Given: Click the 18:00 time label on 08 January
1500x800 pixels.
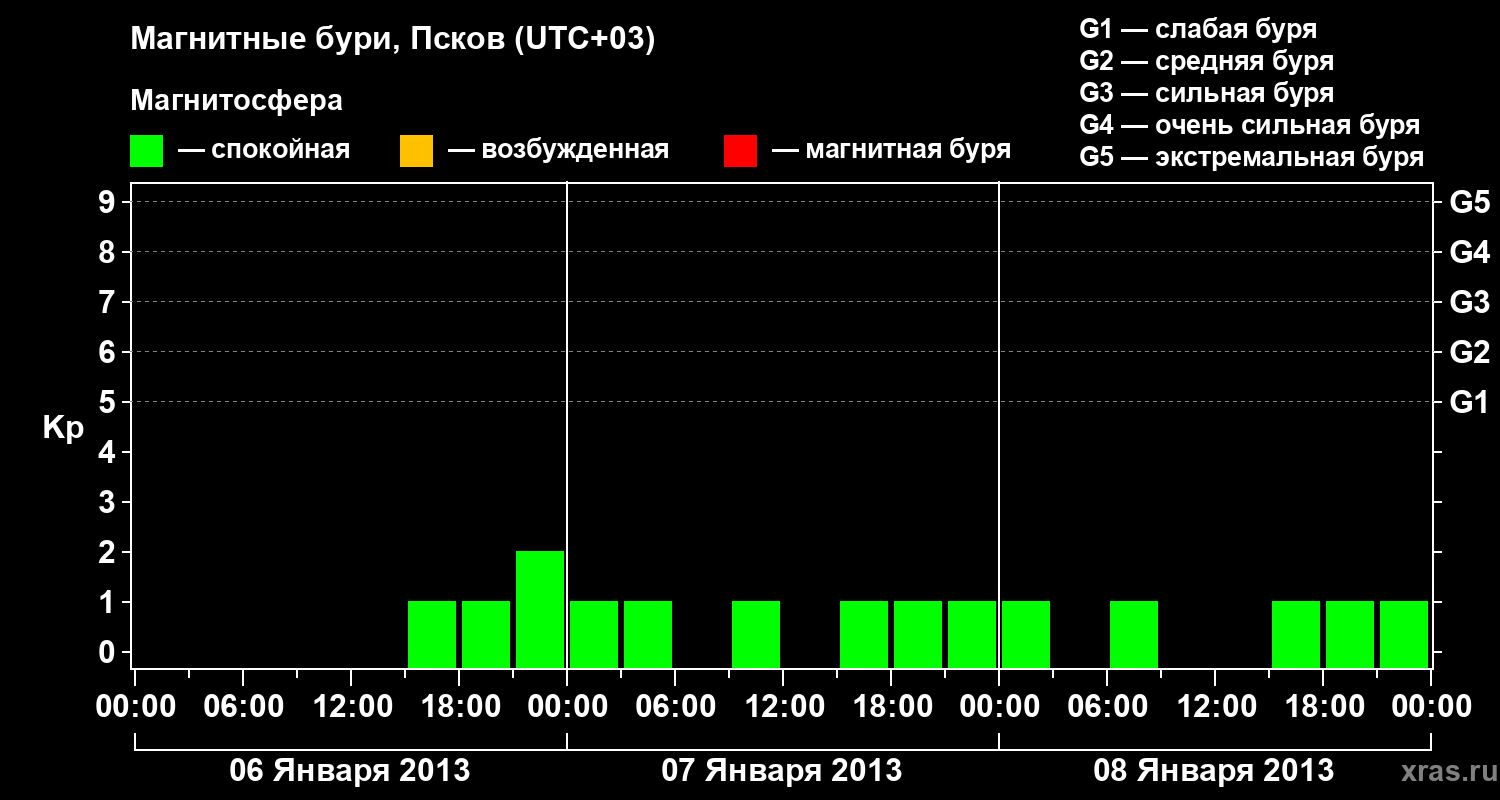Looking at the screenshot, I should click(1323, 707).
